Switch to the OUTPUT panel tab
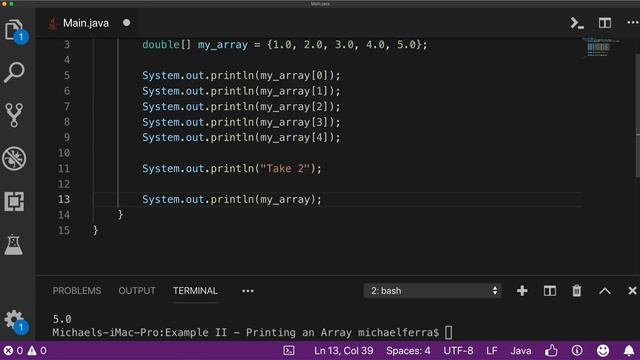 coord(137,291)
